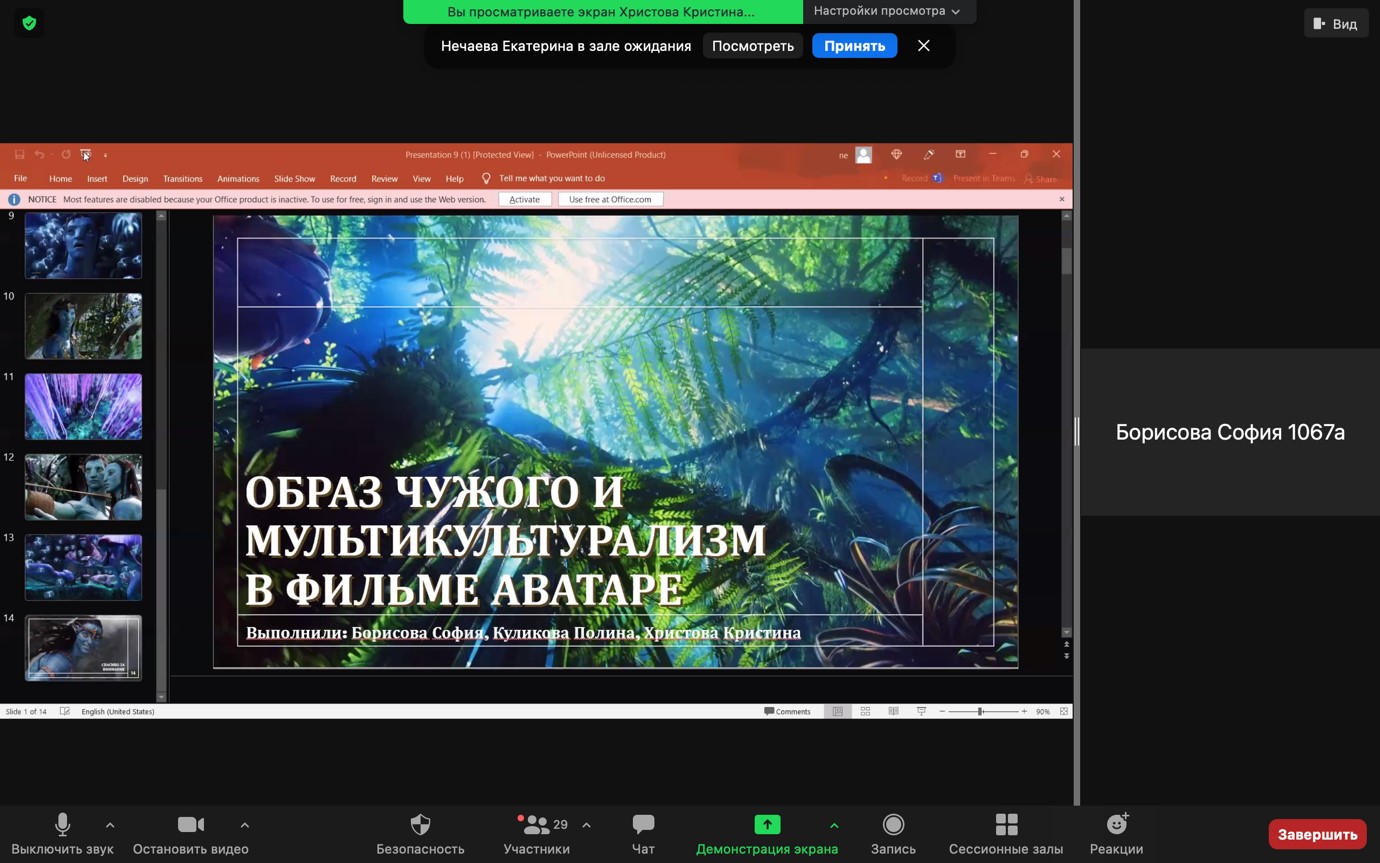Select slide 12 thumbnail
Viewport: 1380px width, 863px height.
(83, 487)
